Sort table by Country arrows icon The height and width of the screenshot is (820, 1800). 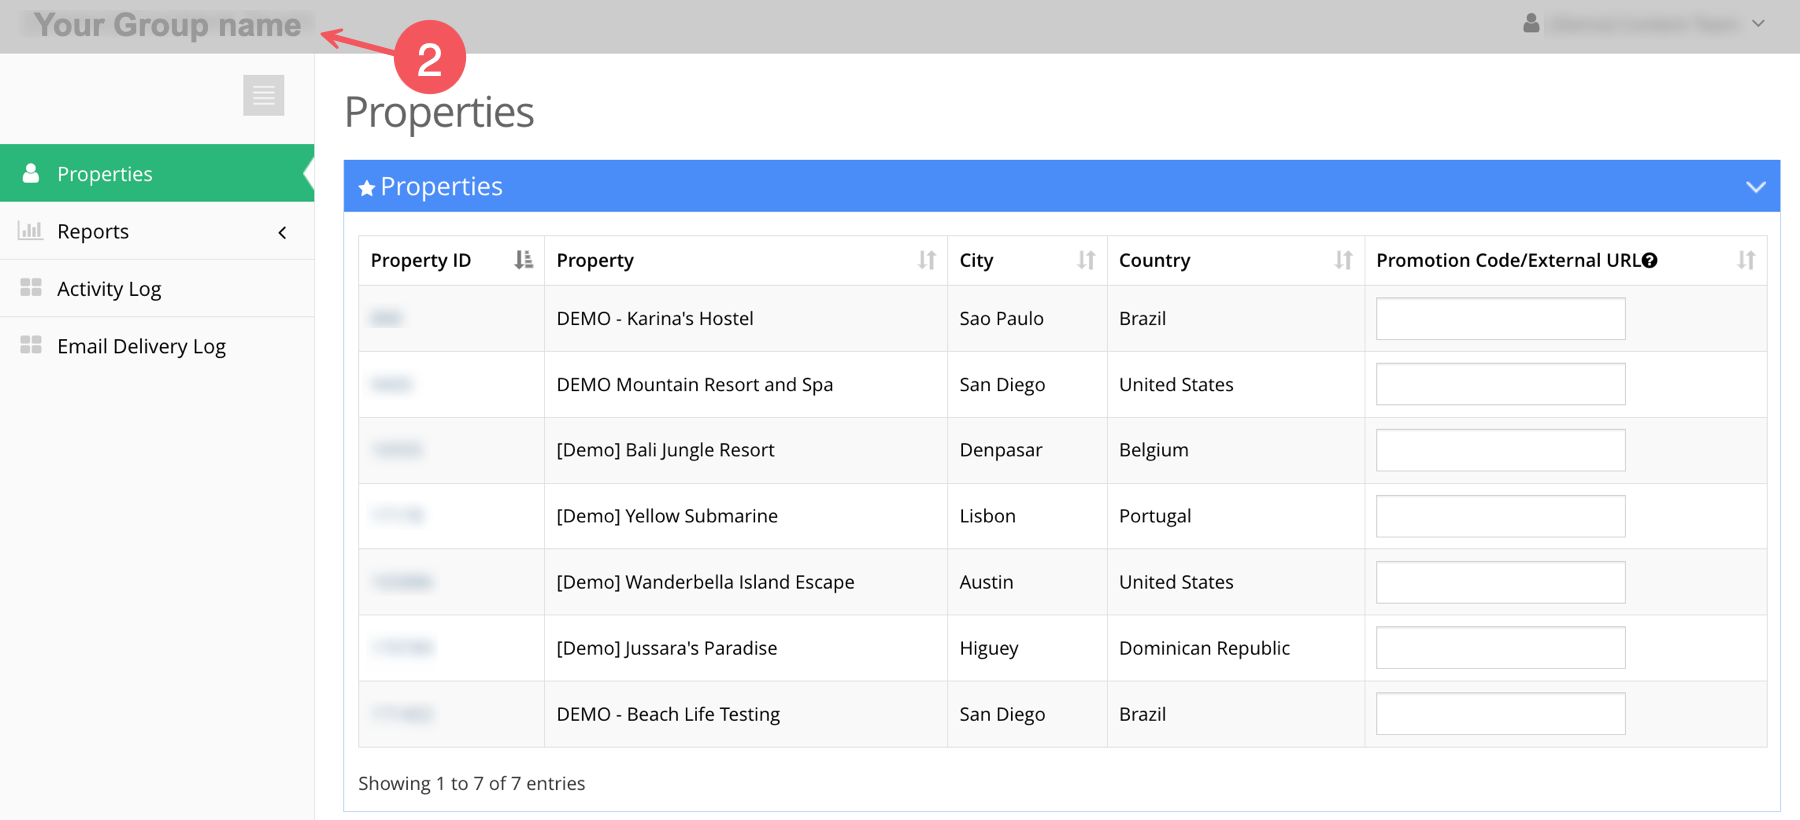pyautogui.click(x=1343, y=260)
